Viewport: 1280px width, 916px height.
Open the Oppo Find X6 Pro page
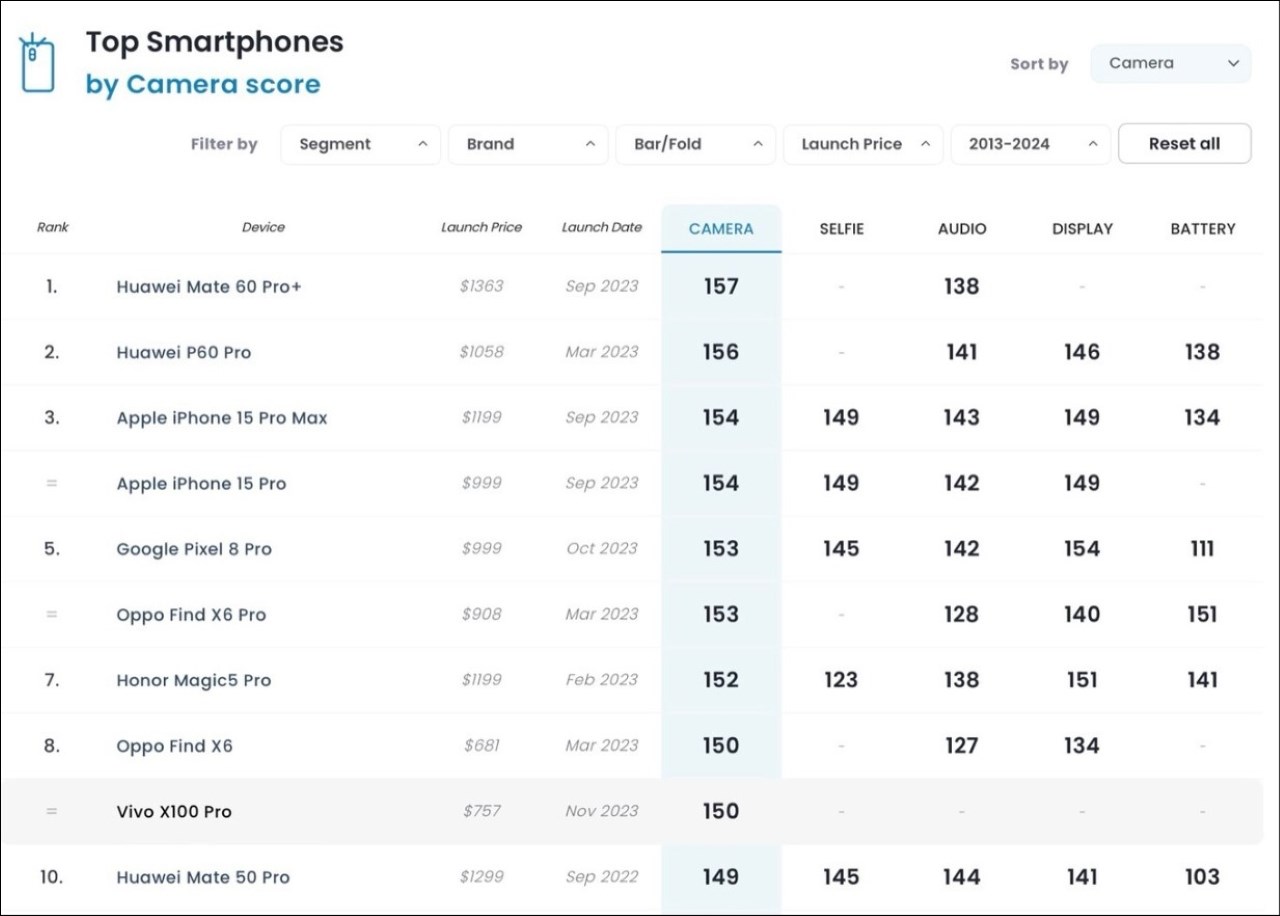[191, 615]
